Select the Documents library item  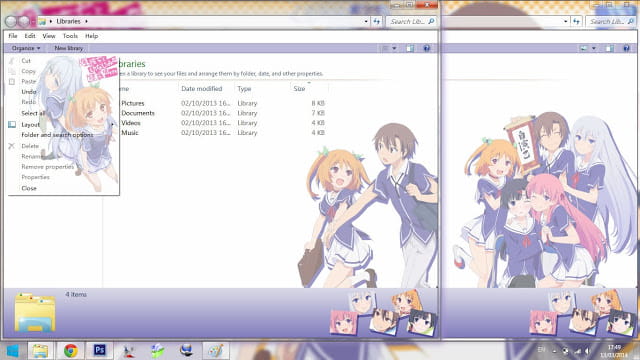(x=138, y=113)
